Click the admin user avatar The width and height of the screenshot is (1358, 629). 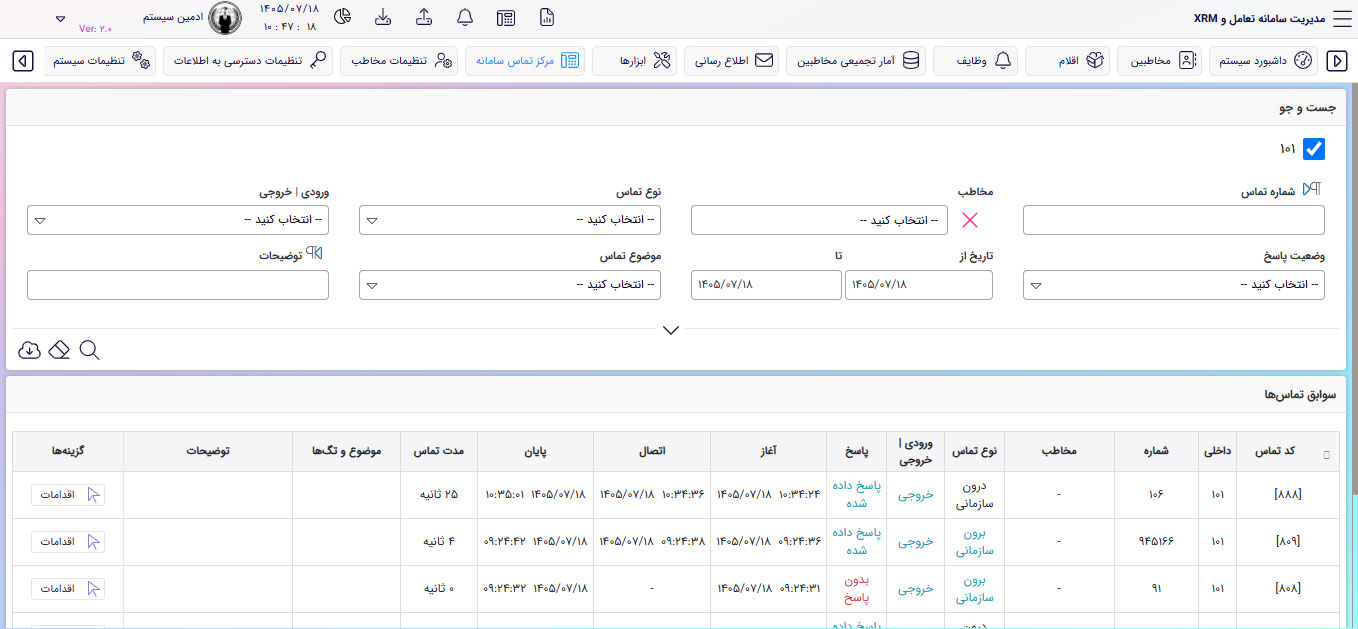click(x=224, y=18)
